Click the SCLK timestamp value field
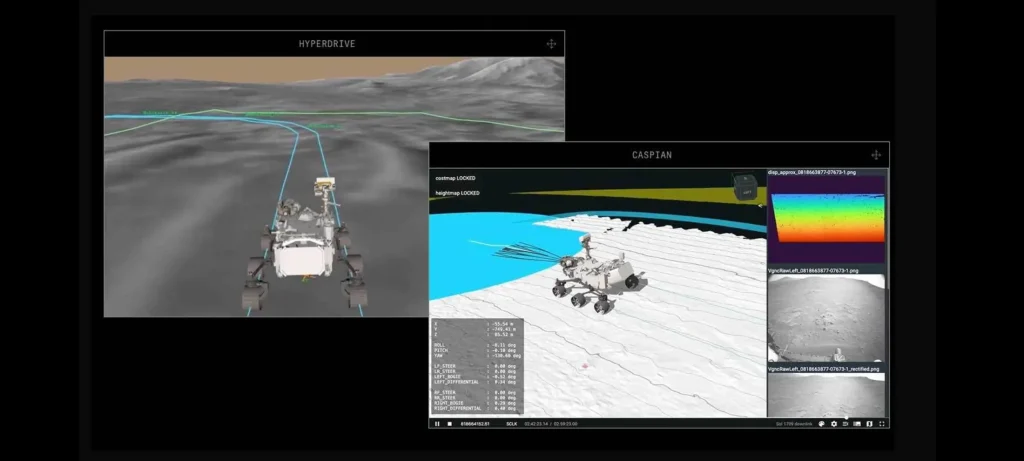The width and height of the screenshot is (1024, 461). [474, 424]
